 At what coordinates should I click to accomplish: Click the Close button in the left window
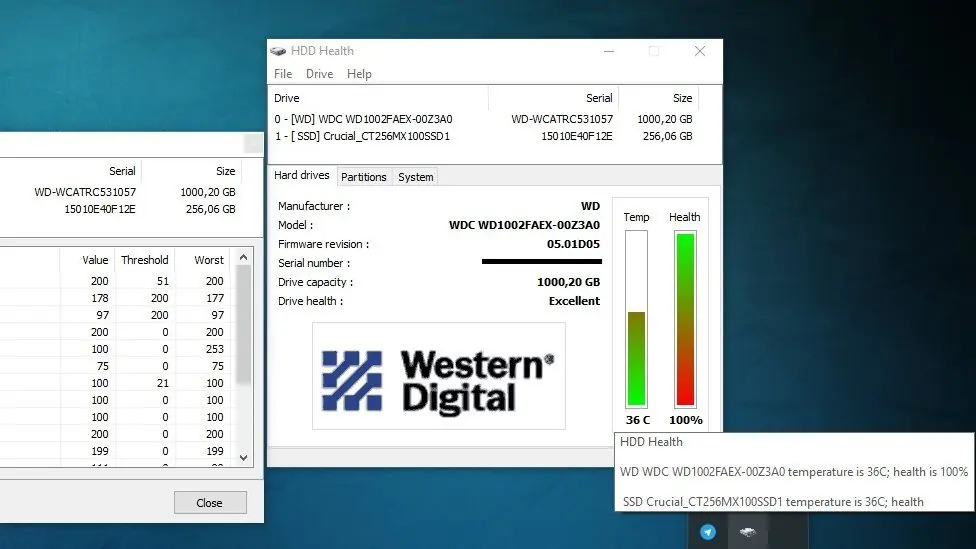[210, 502]
